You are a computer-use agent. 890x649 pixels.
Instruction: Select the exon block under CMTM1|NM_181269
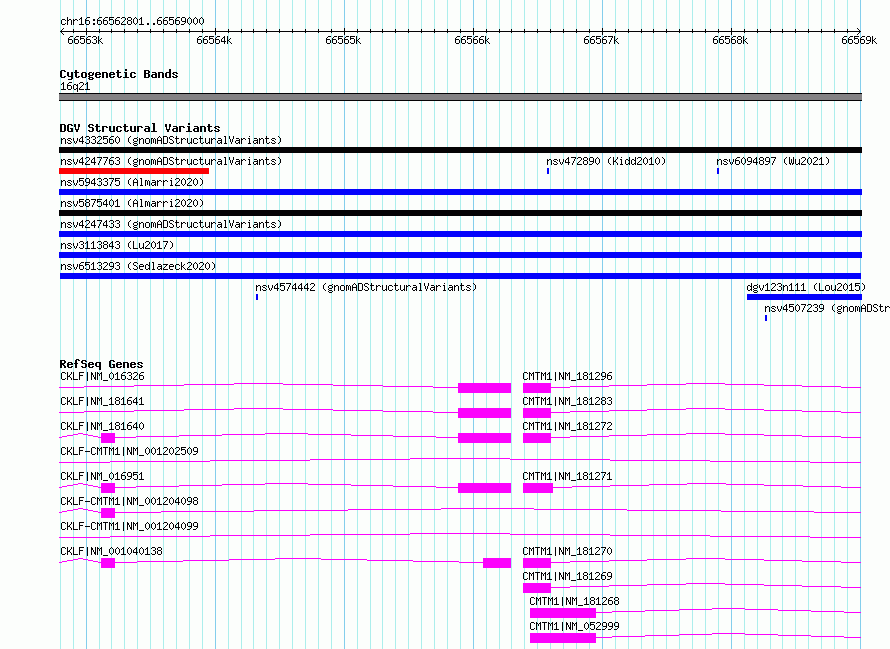pos(536,588)
